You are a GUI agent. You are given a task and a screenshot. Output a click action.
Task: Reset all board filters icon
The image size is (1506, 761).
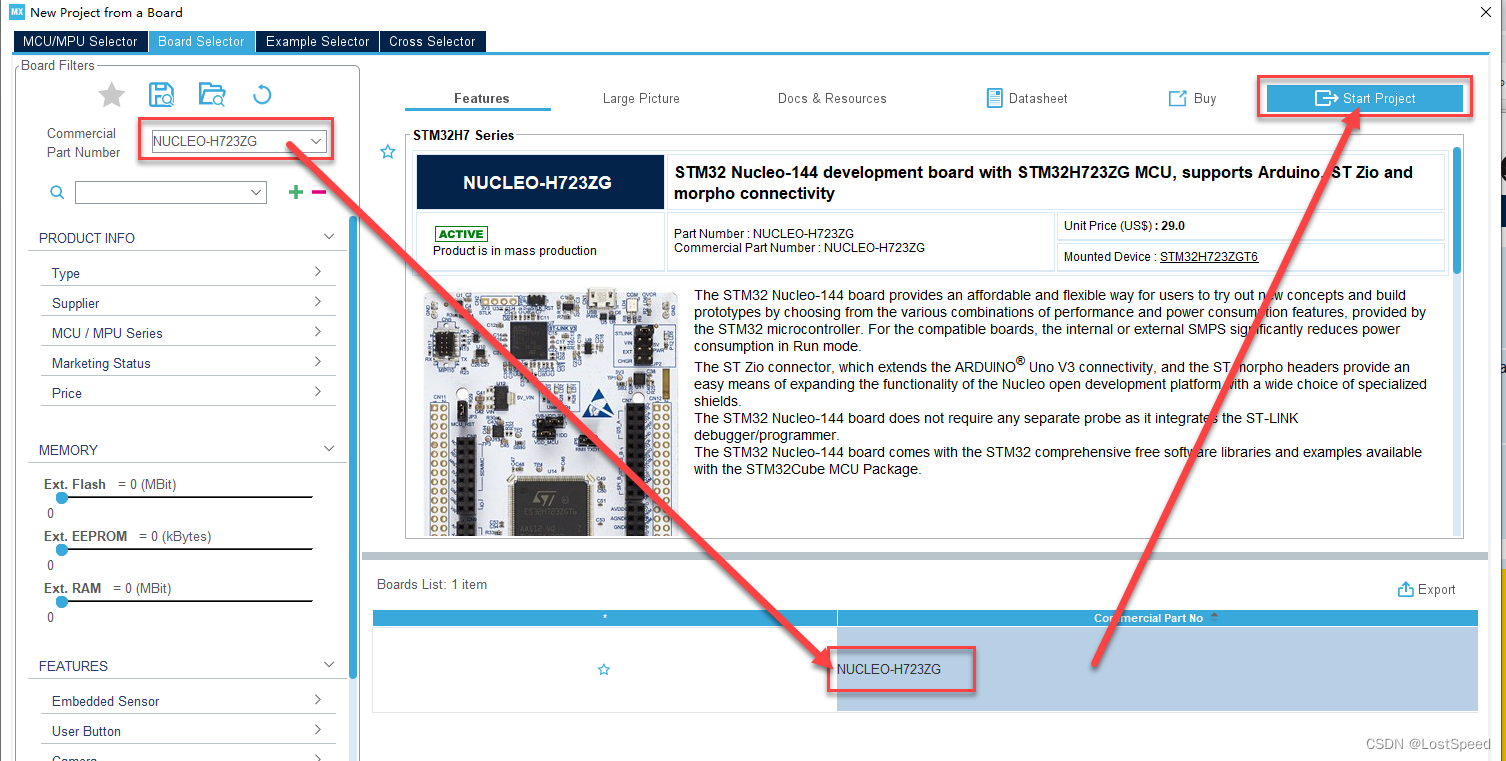tap(262, 95)
